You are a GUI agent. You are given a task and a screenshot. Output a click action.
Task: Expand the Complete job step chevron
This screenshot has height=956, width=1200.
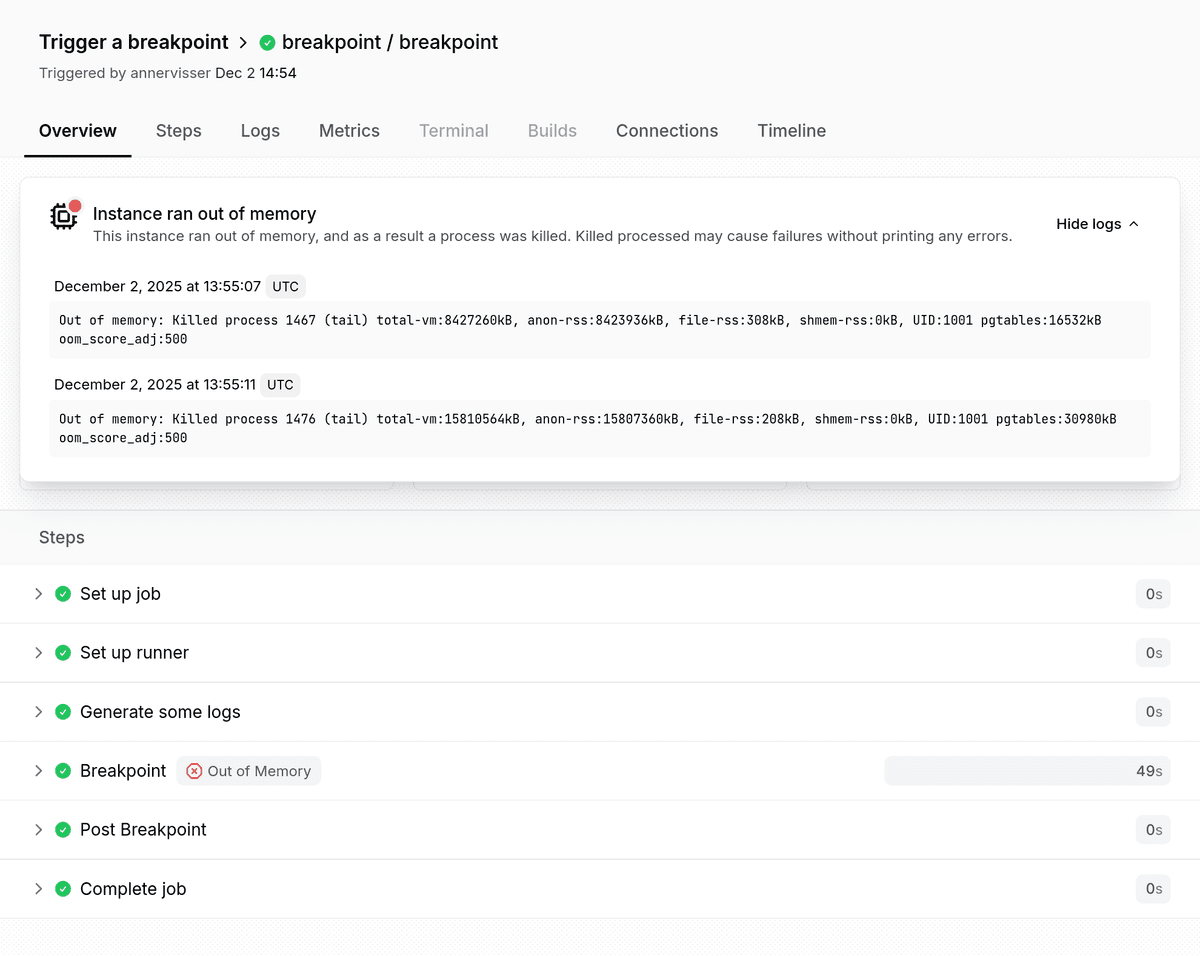pyautogui.click(x=38, y=889)
